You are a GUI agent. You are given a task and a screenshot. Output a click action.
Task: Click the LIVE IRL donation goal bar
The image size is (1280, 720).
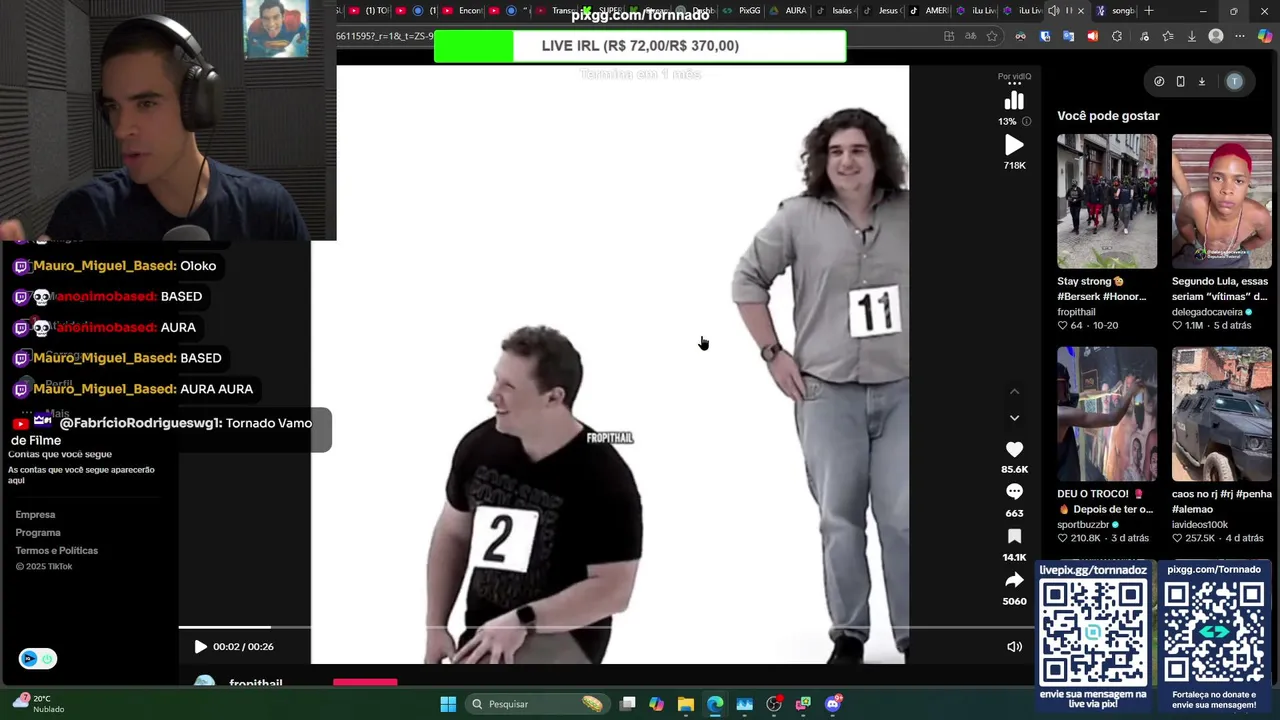[640, 46]
